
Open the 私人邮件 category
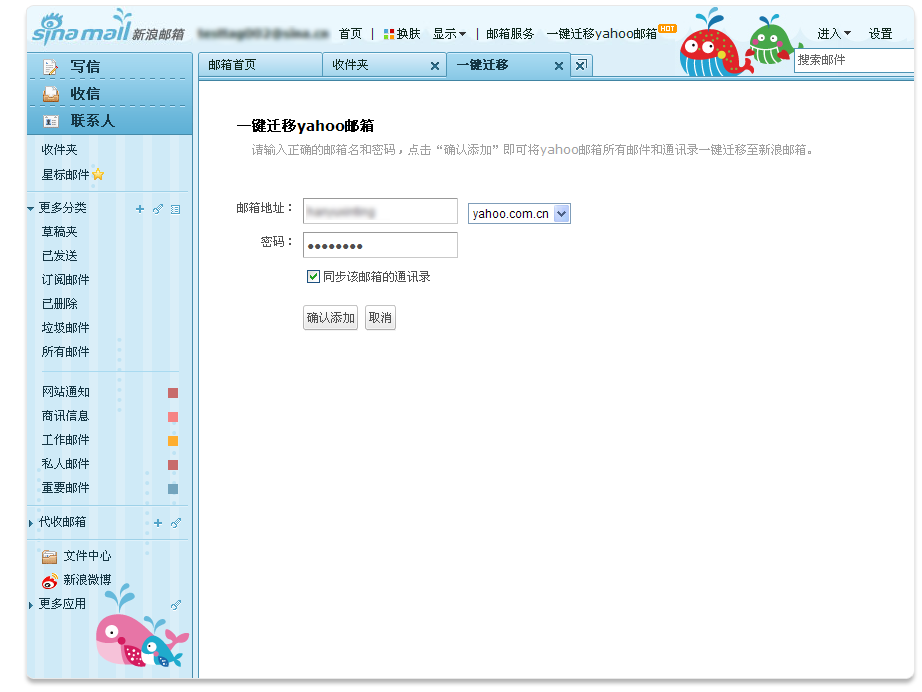(65, 464)
